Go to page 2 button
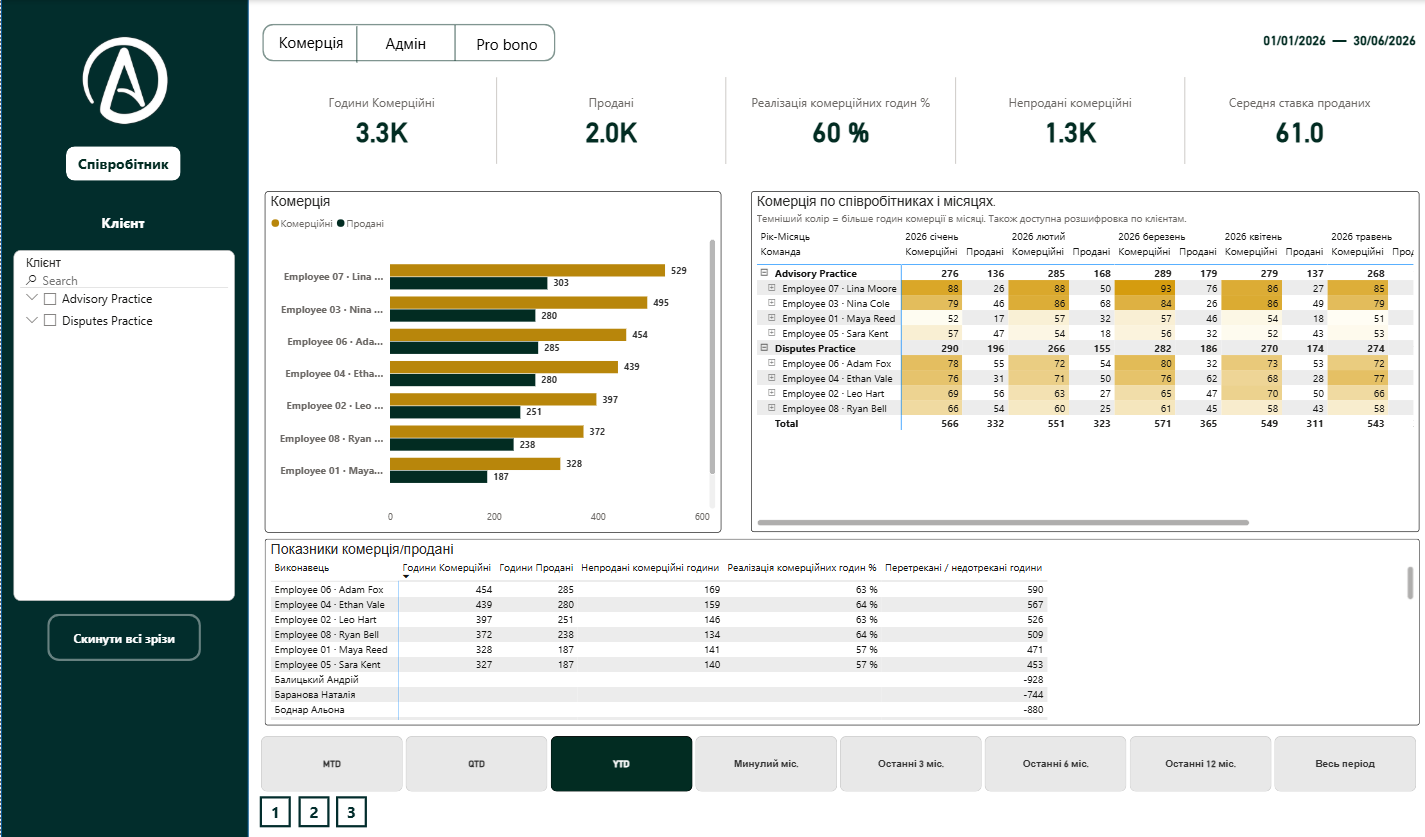 [x=314, y=812]
